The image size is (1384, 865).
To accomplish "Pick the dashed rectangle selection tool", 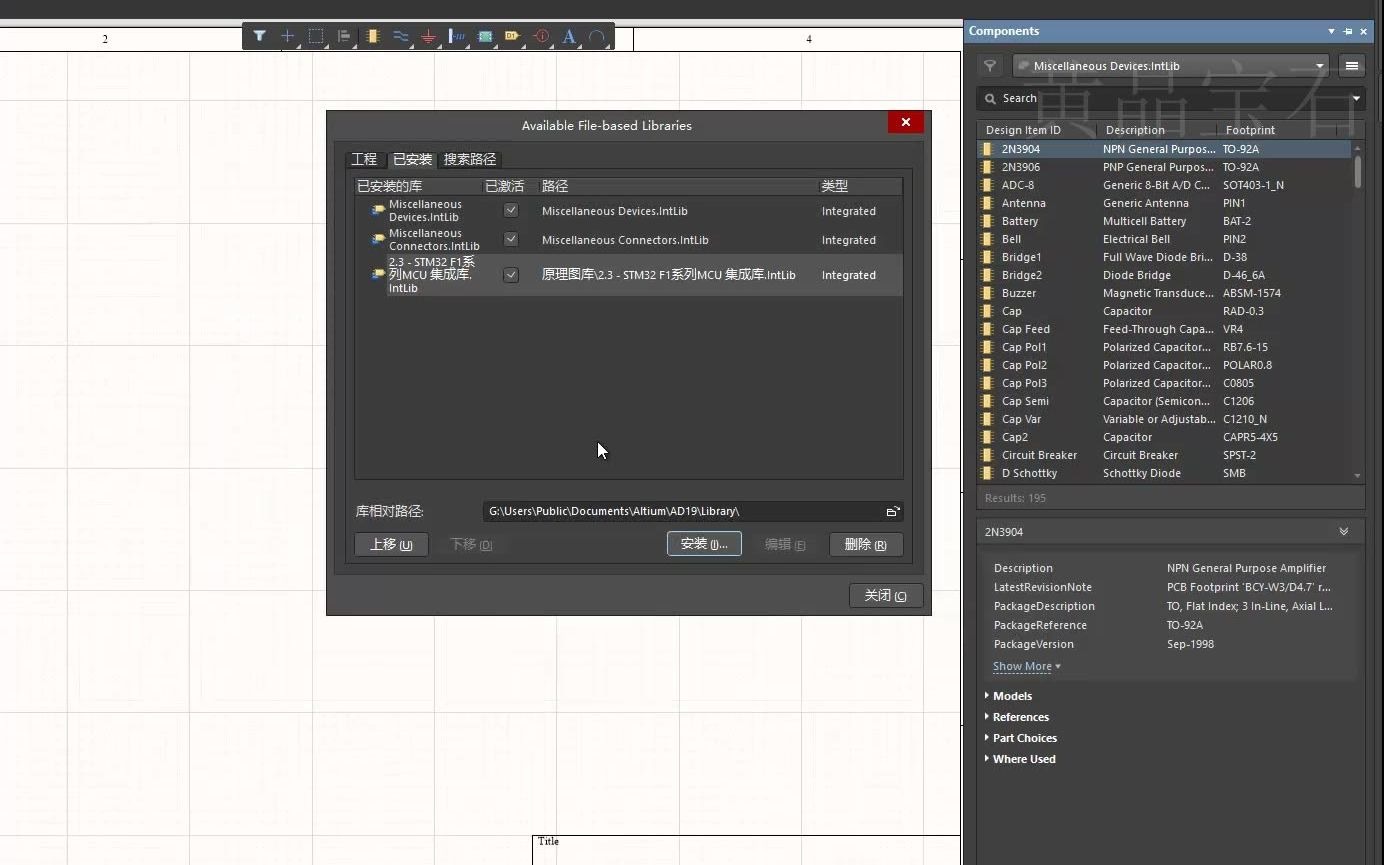I will [316, 36].
